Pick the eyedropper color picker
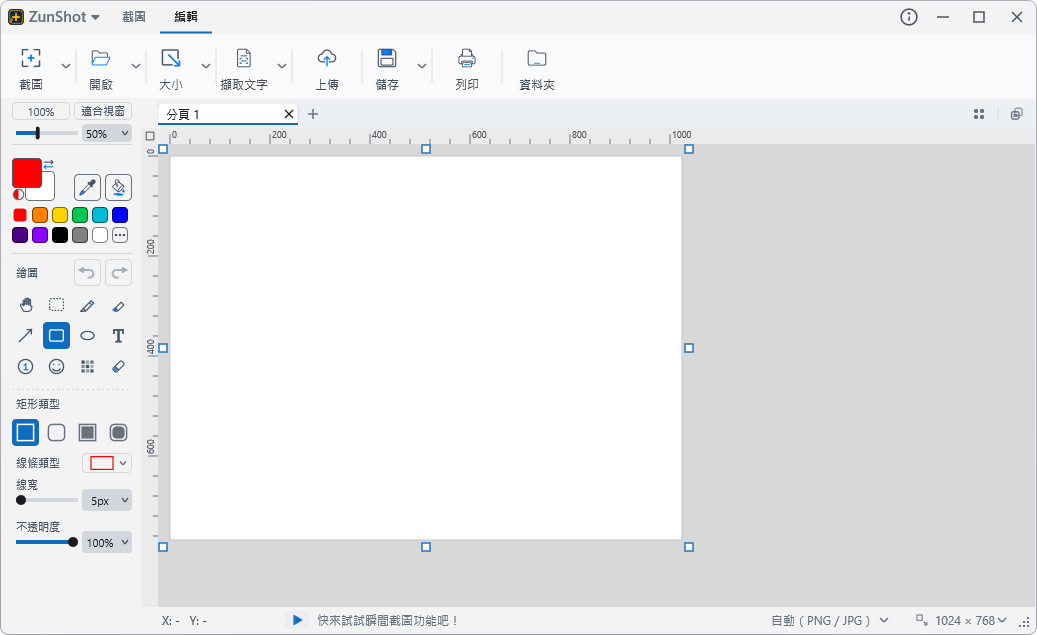 coord(87,188)
